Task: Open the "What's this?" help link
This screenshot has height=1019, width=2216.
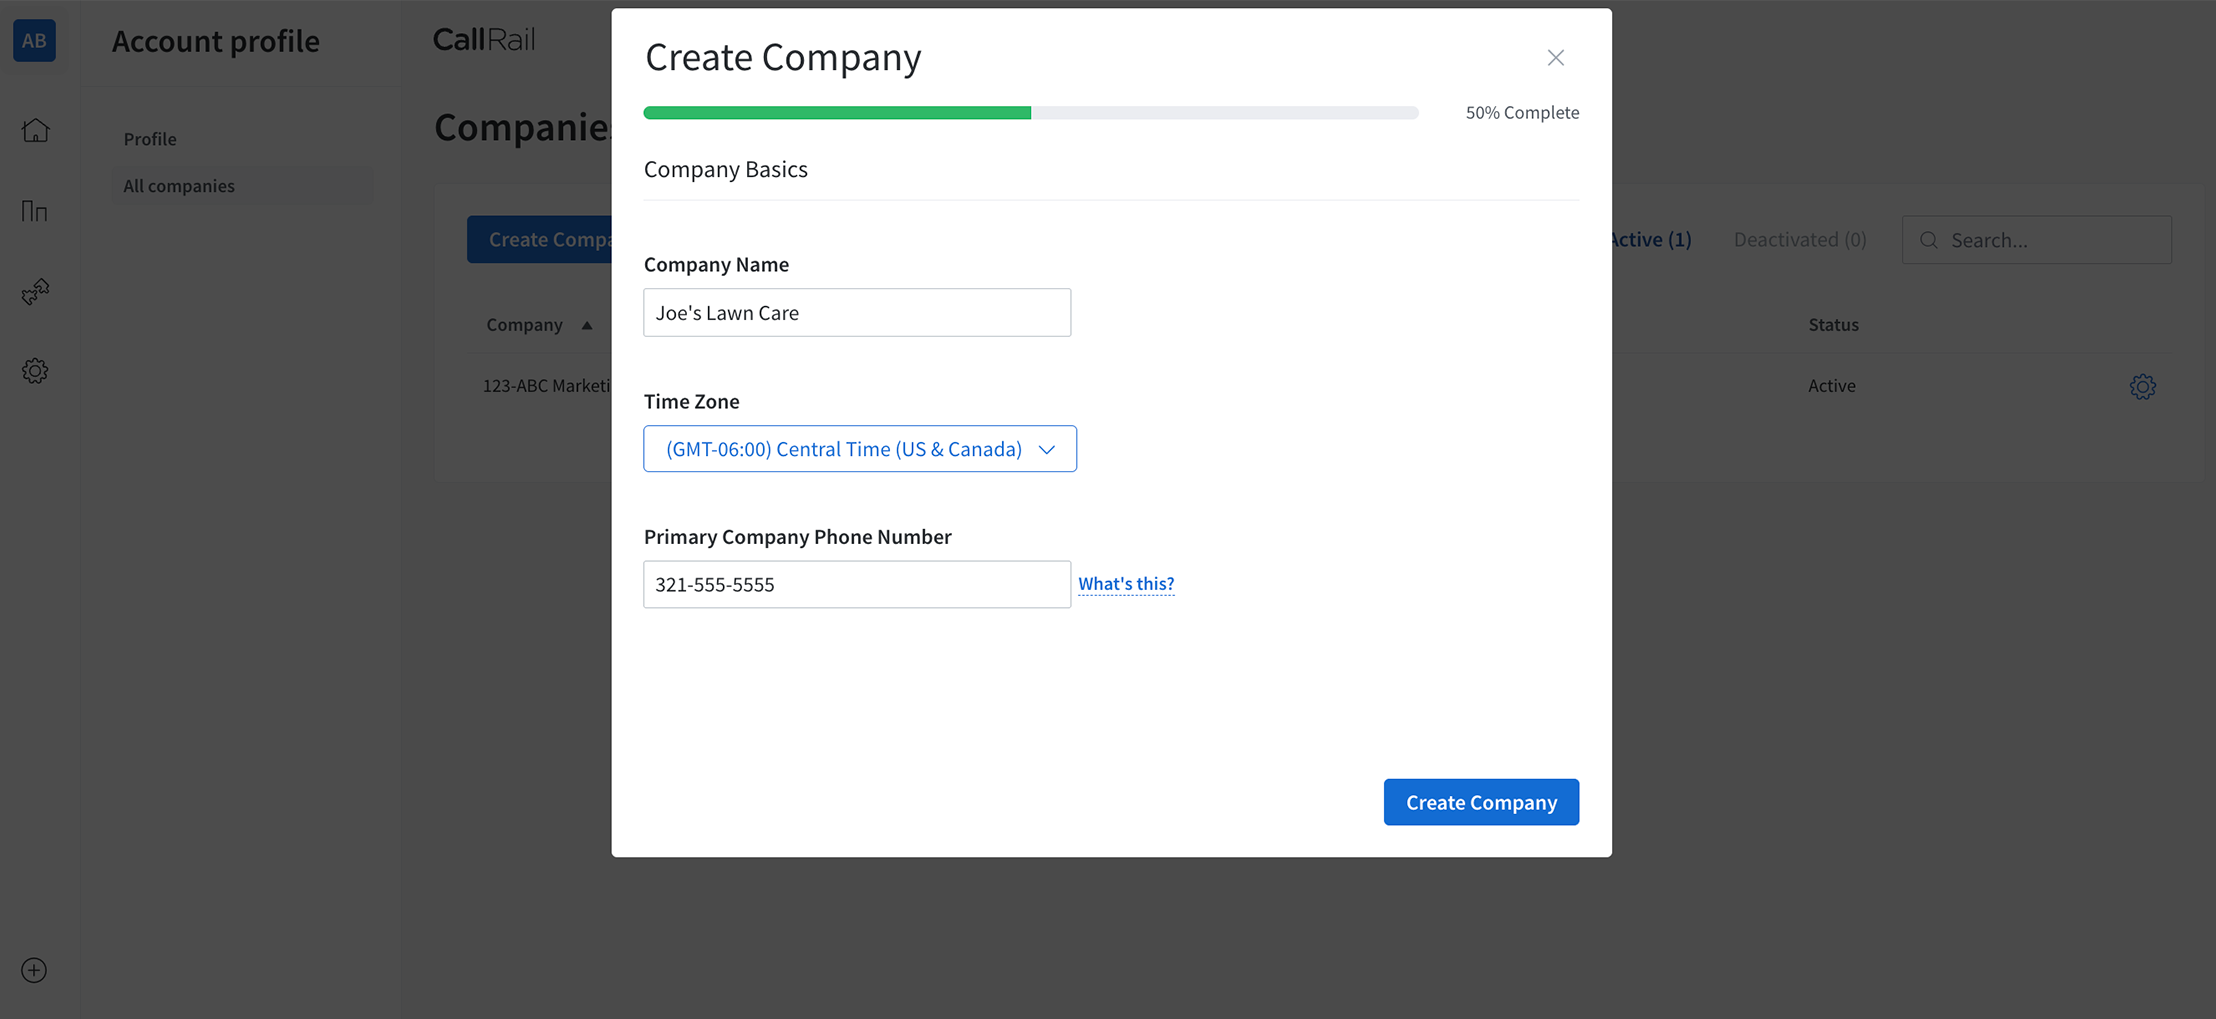Action: (1125, 583)
